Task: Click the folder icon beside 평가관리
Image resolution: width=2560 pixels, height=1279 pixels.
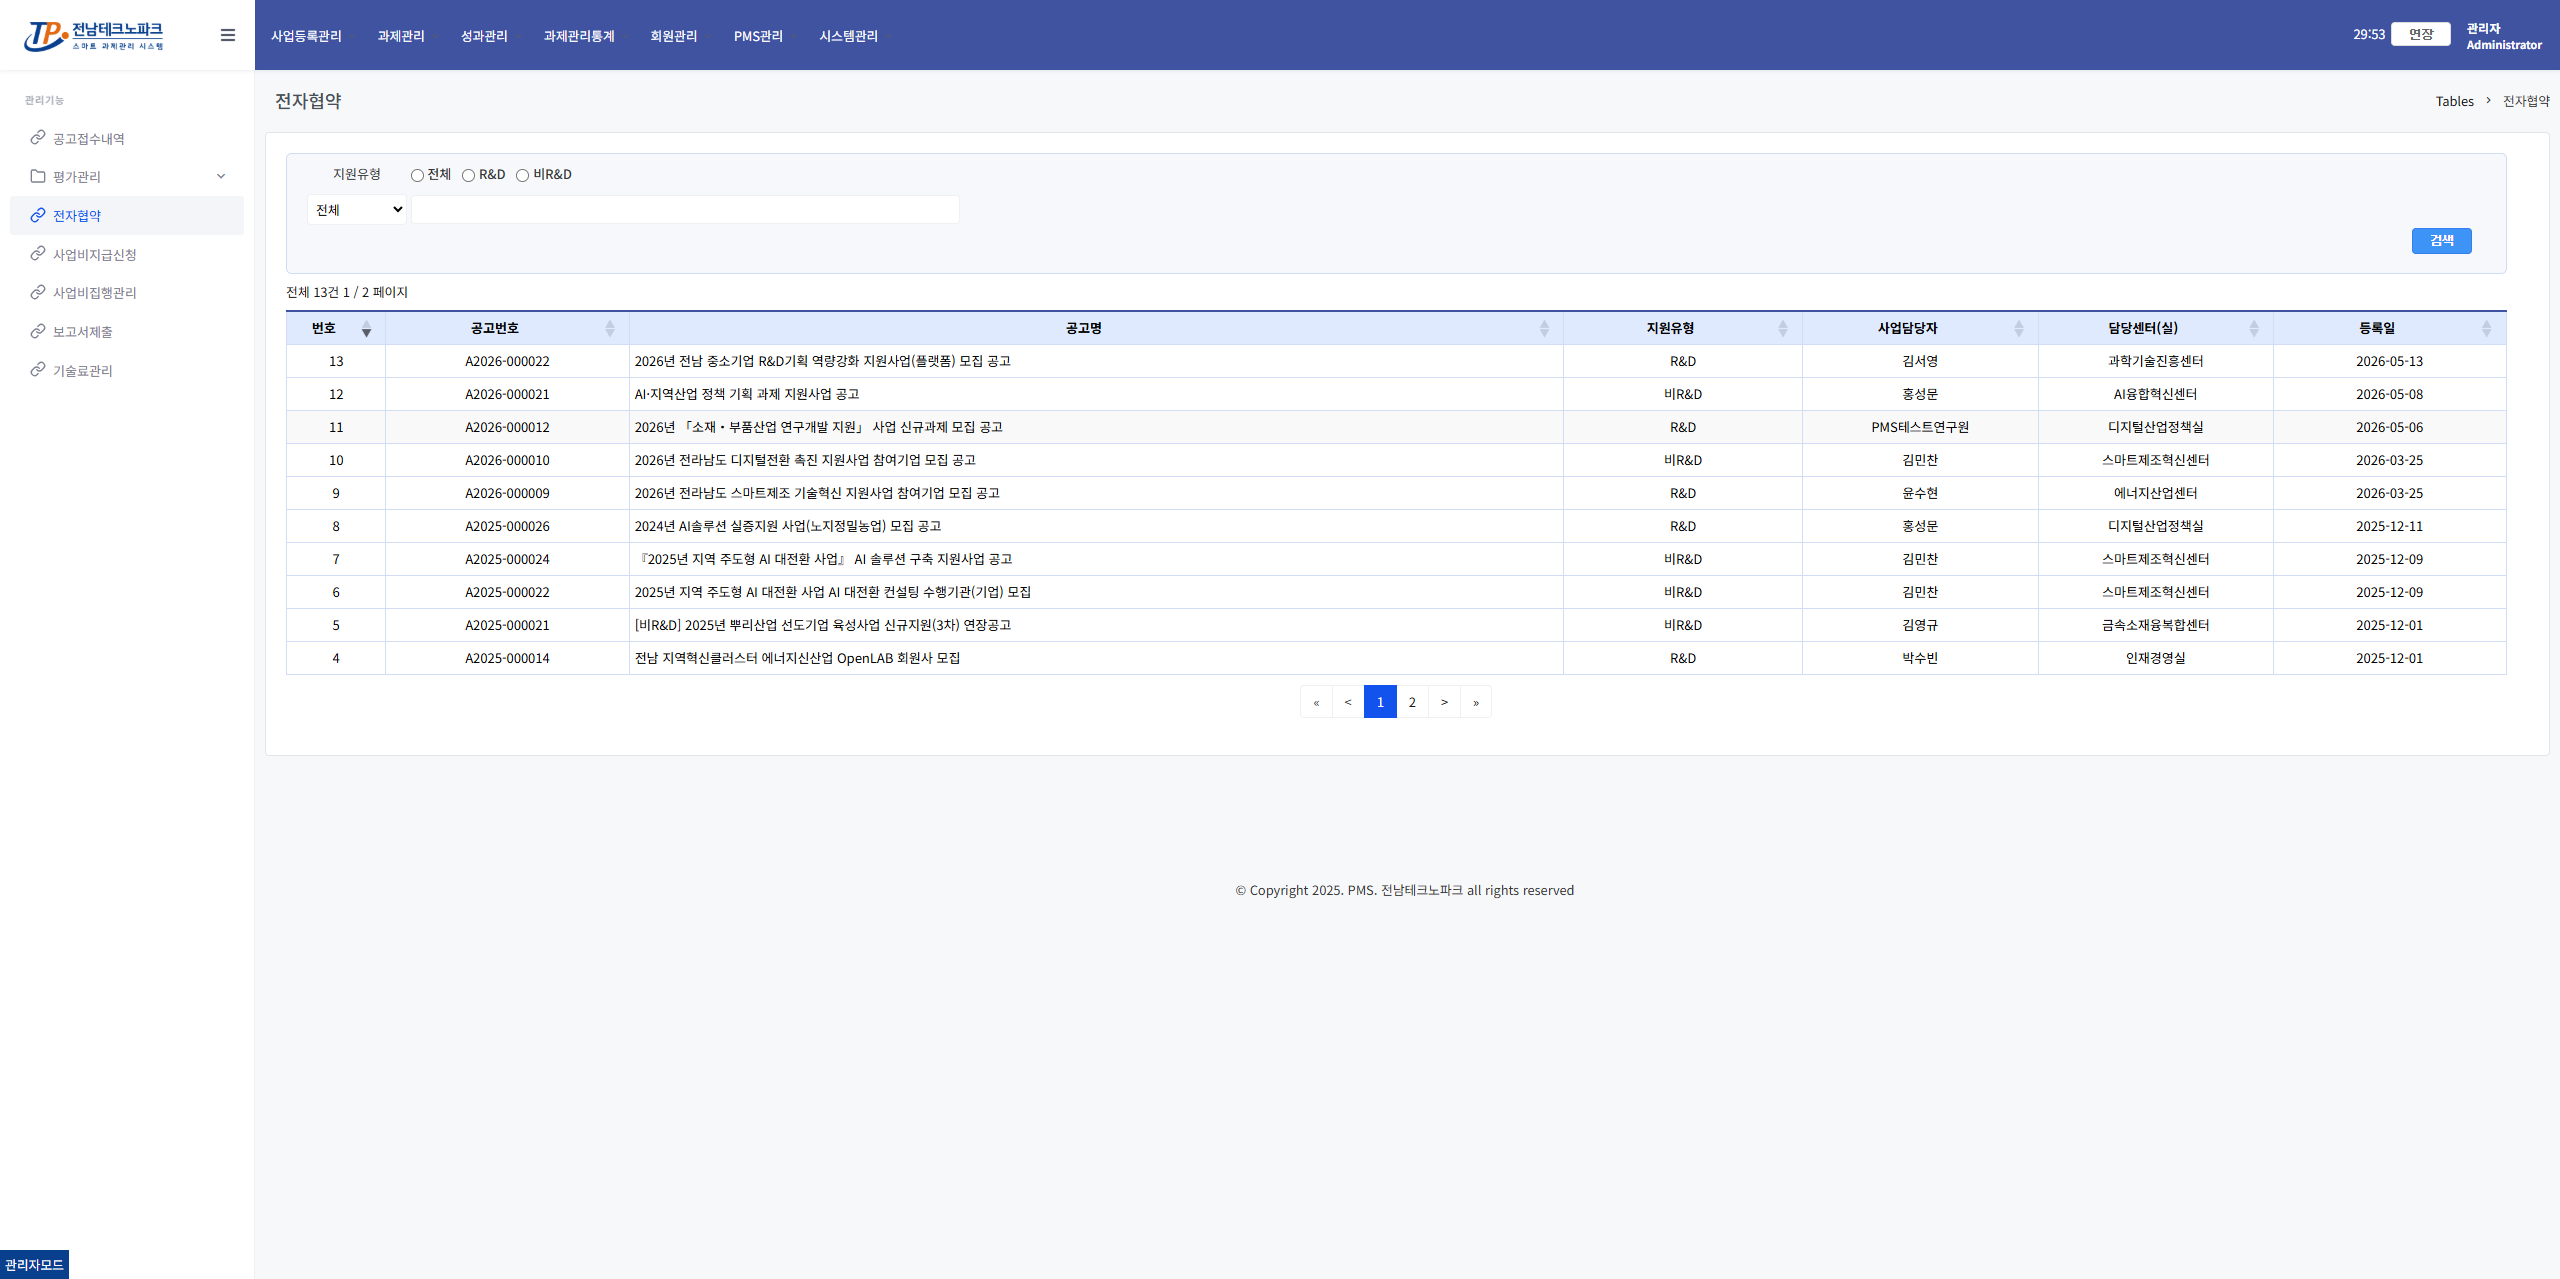Action: [38, 176]
